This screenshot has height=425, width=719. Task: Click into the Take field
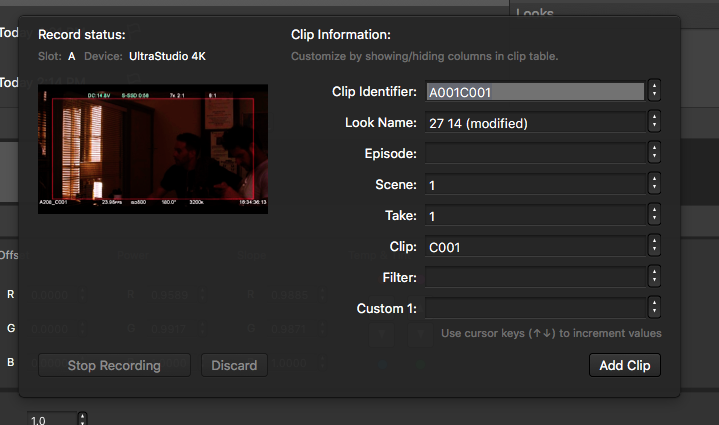click(x=534, y=216)
